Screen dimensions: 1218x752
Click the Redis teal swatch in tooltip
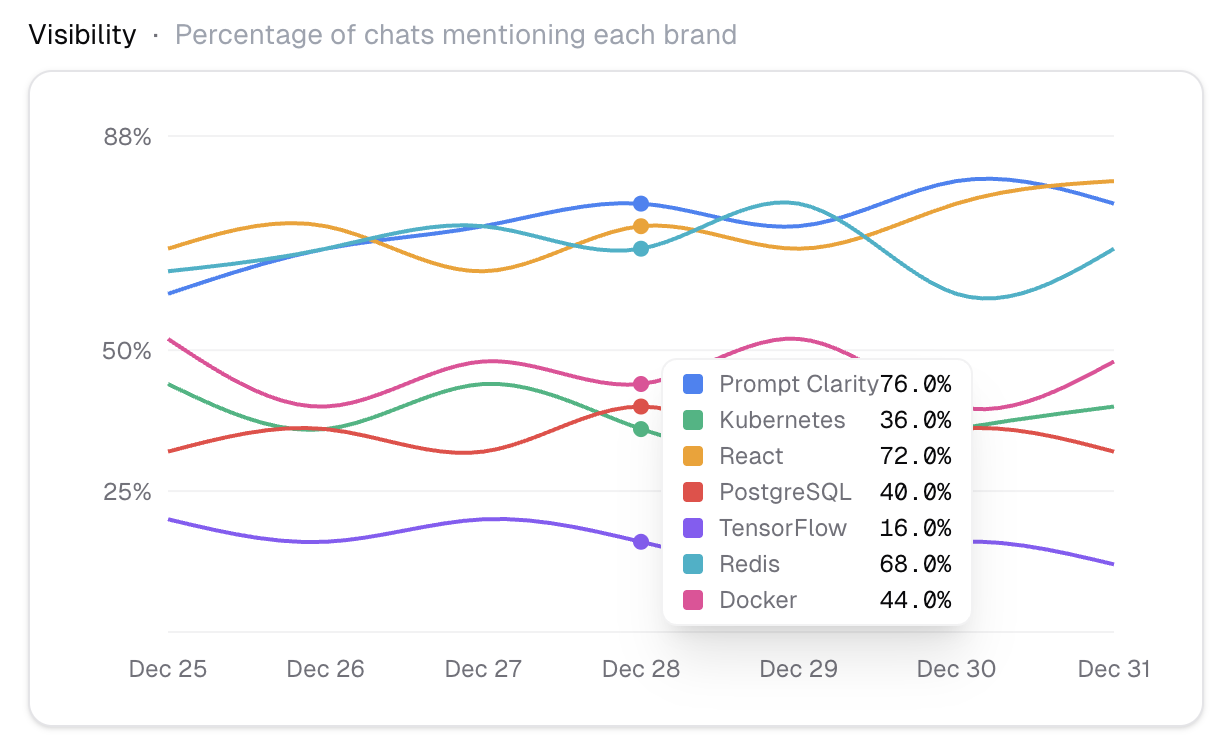[693, 564]
